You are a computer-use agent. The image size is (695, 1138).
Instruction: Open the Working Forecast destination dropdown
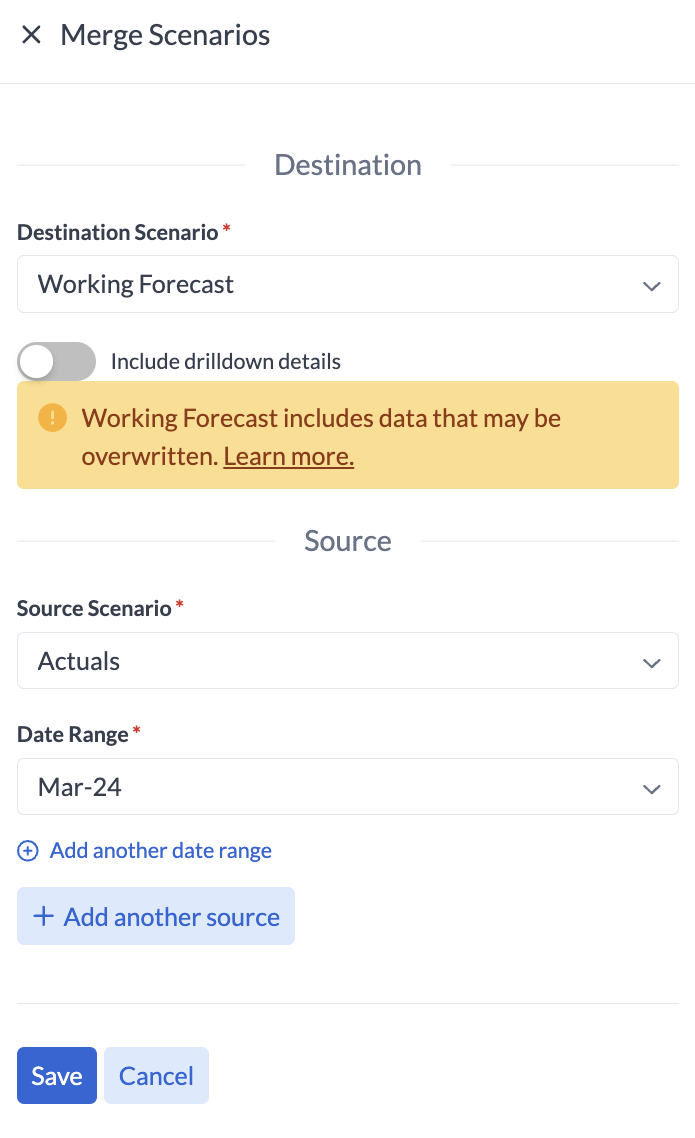tap(330, 285)
